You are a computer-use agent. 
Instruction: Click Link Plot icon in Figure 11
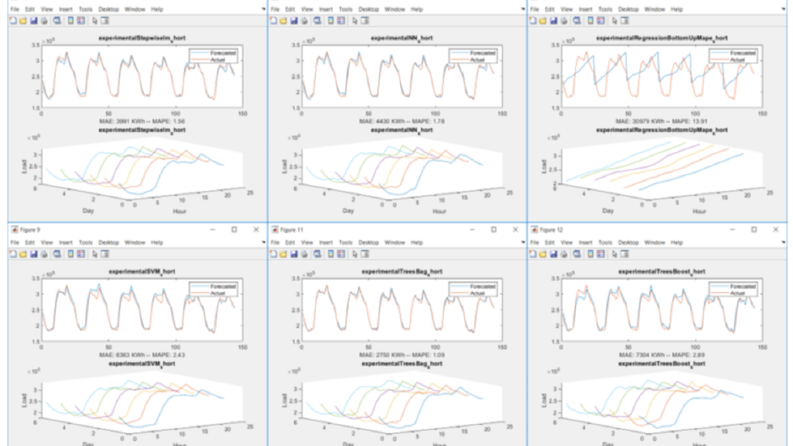pos(317,254)
